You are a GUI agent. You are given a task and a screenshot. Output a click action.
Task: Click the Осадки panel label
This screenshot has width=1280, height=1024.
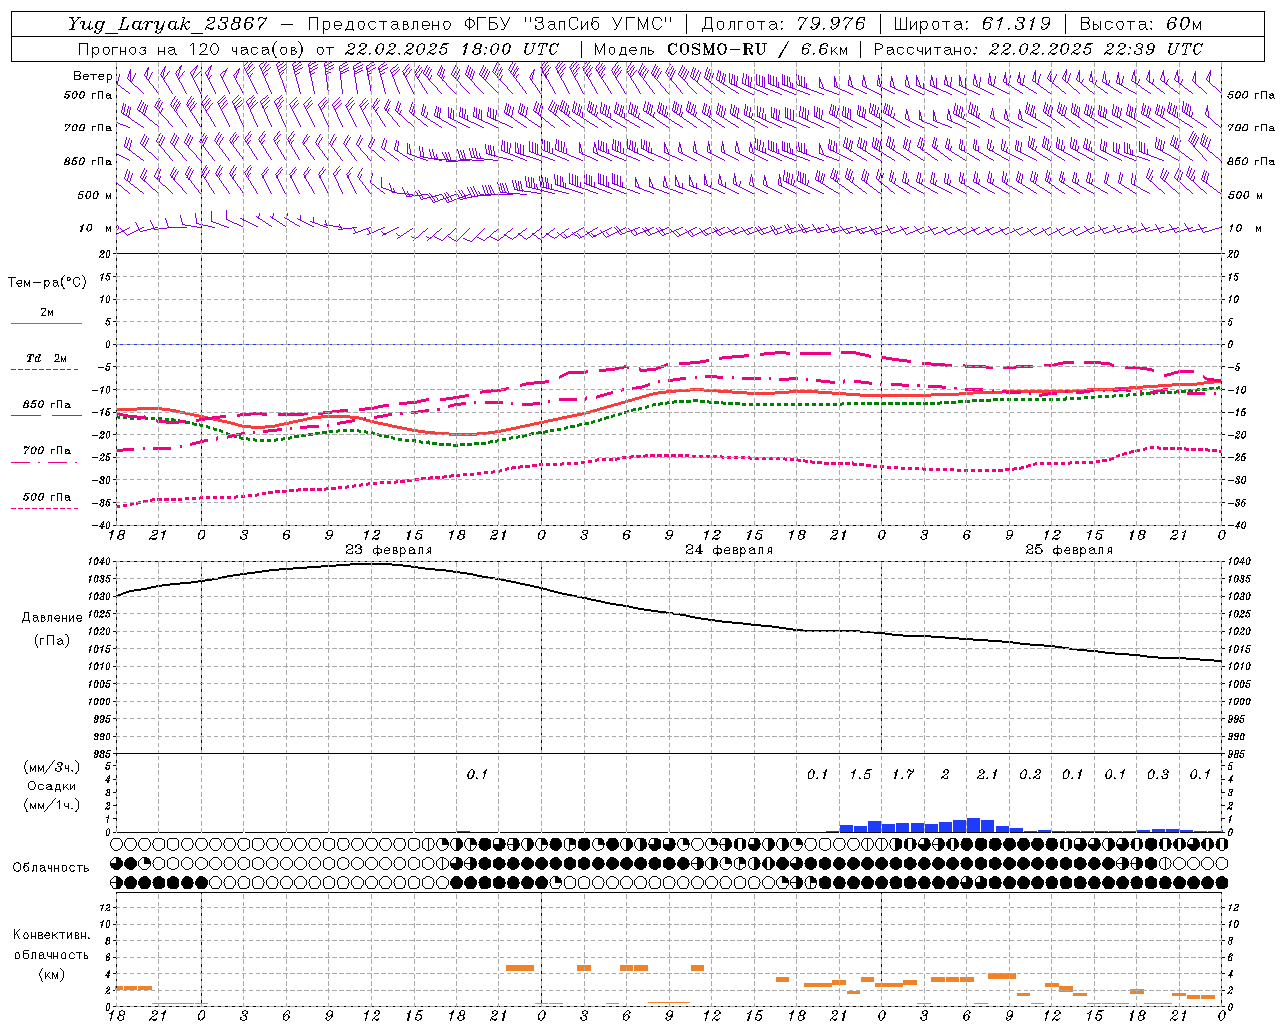tap(51, 786)
